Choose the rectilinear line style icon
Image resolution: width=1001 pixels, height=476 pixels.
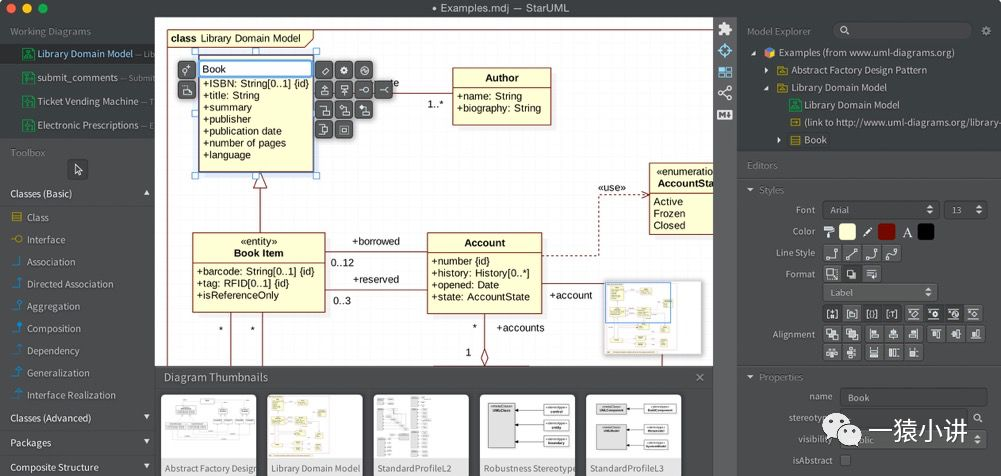pyautogui.click(x=831, y=253)
